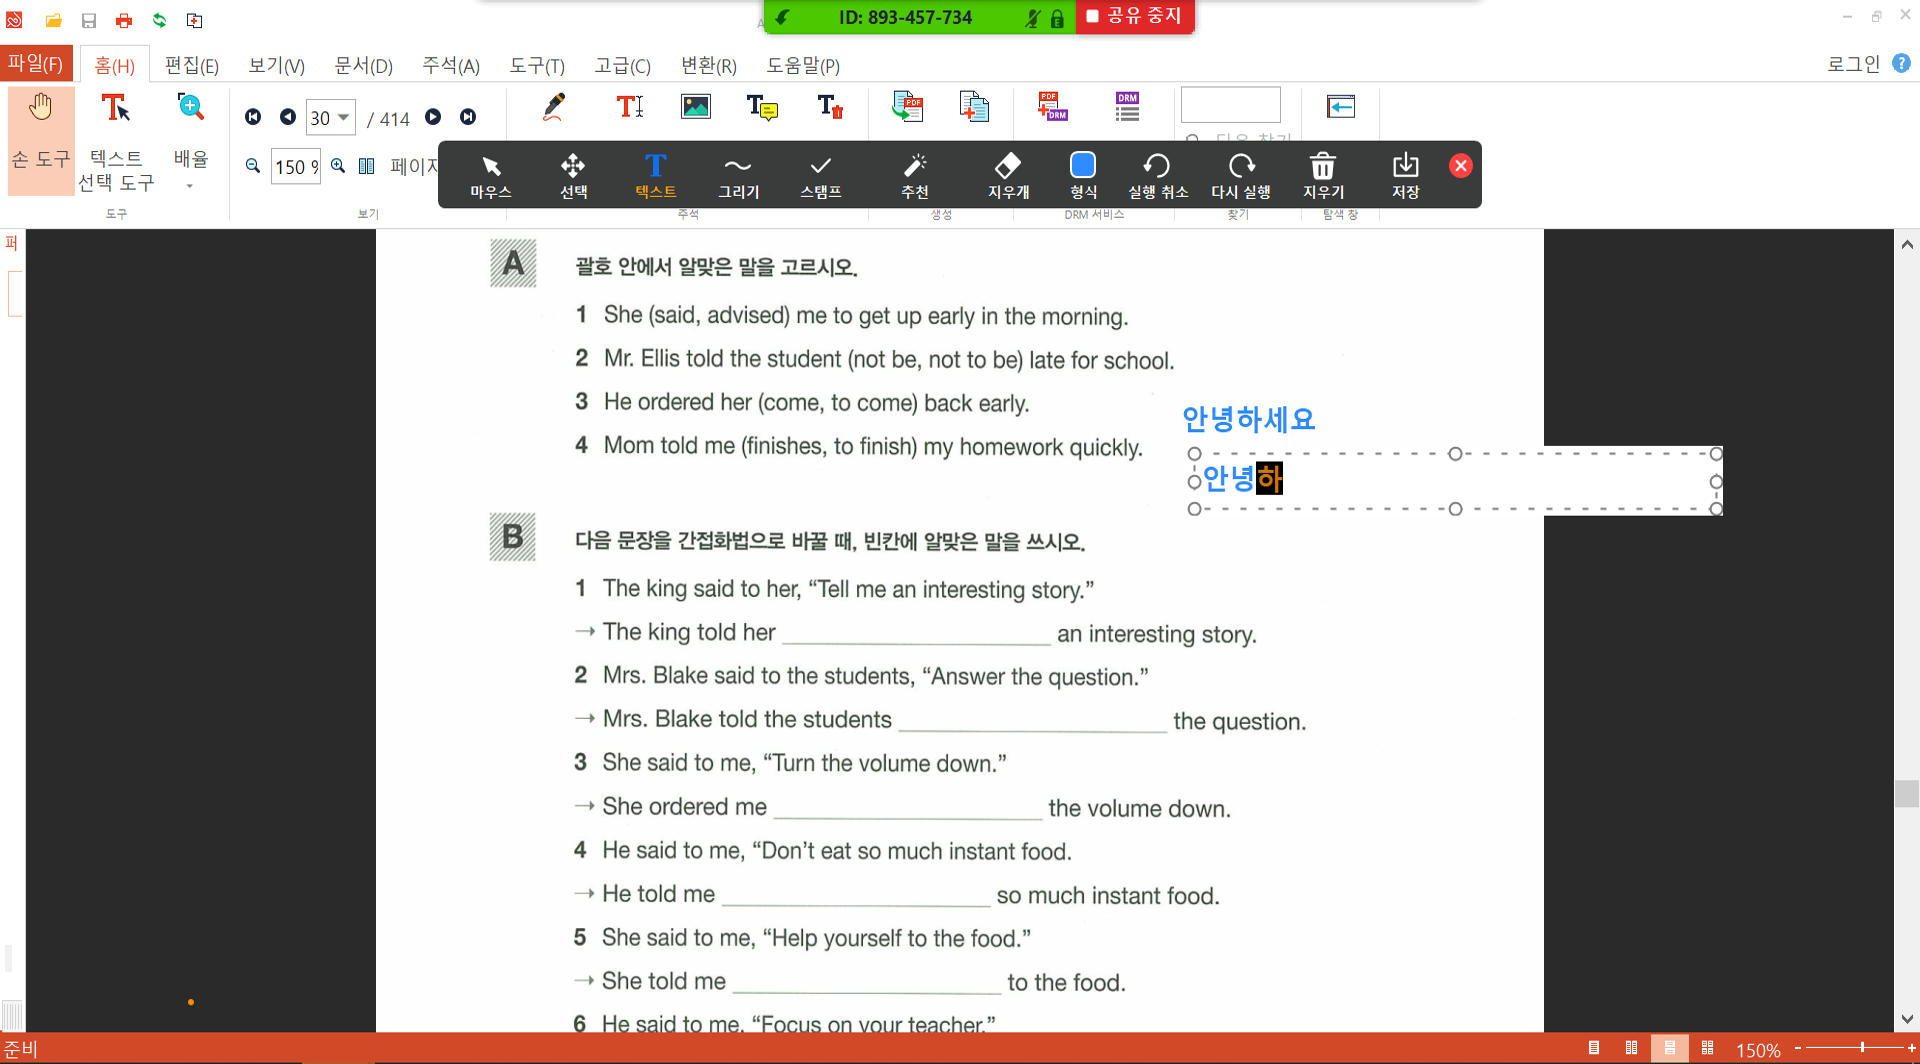Screen dimensions: 1920x1064
Task: Open the zoom (배율) magnifier tool
Action: point(190,140)
